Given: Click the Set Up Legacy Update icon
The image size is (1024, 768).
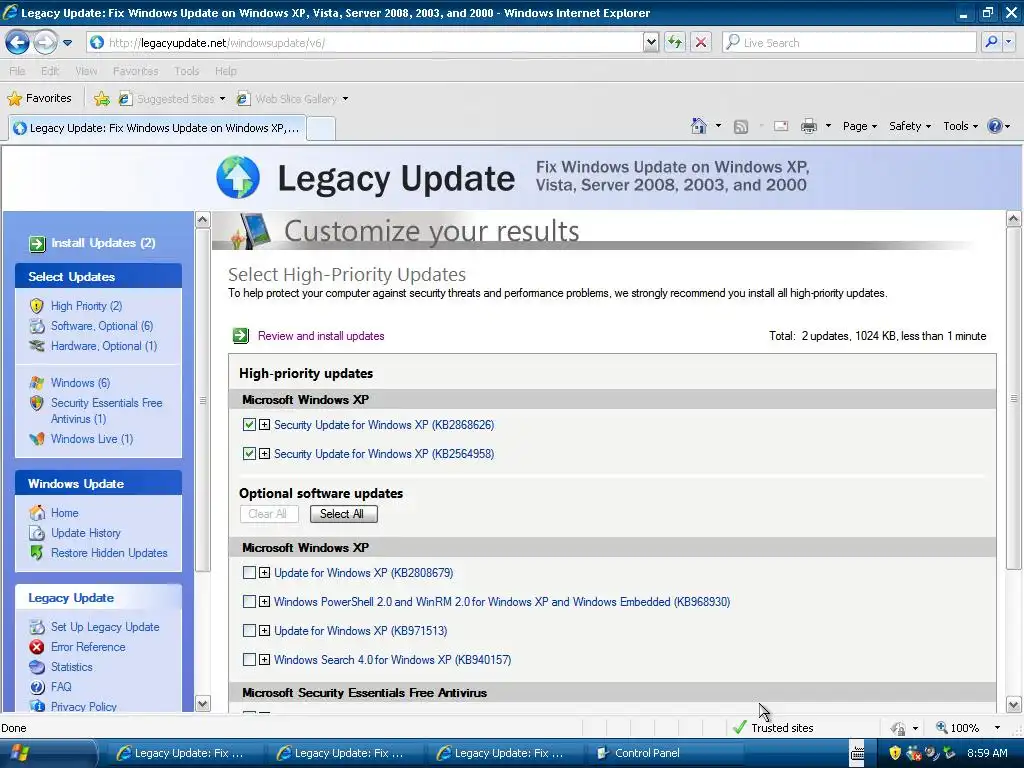Looking at the screenshot, I should [x=37, y=627].
